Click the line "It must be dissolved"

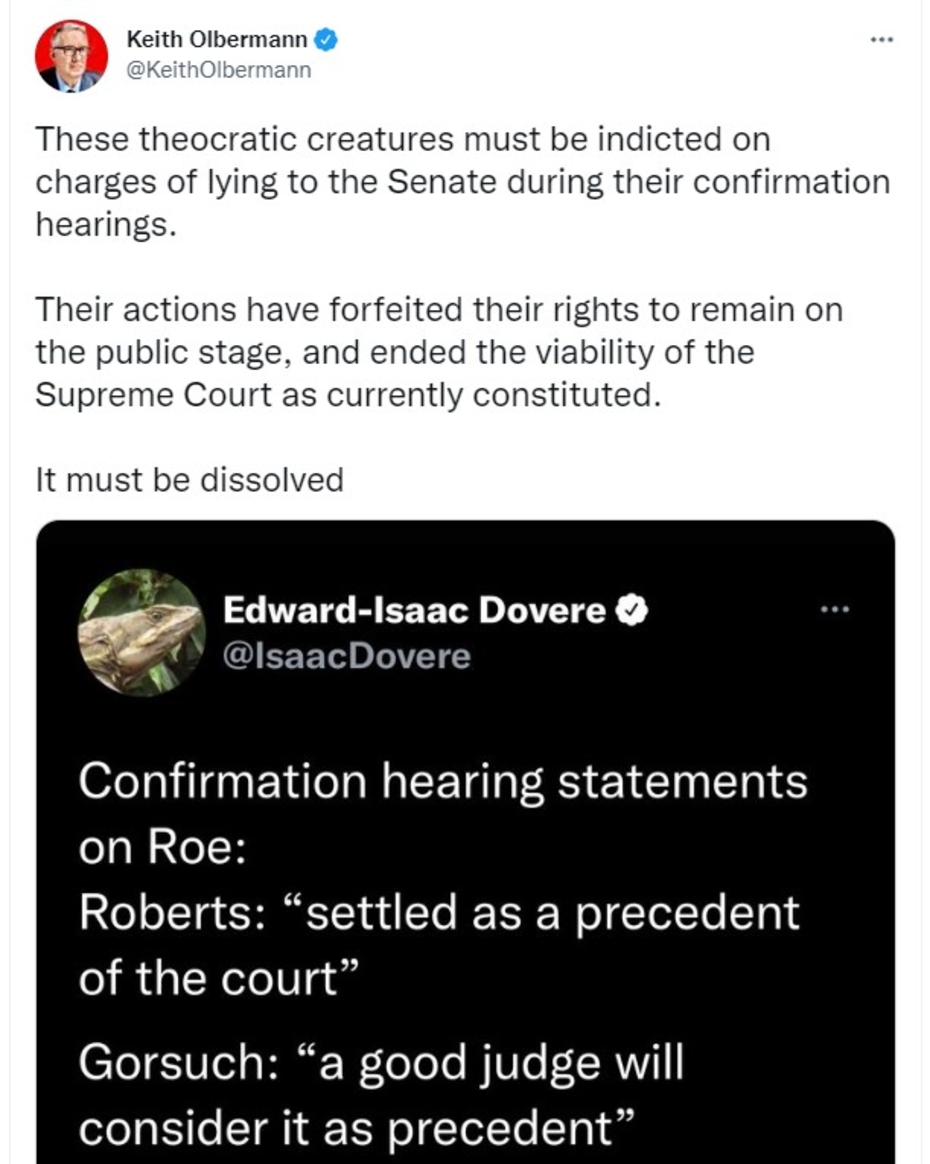coord(189,480)
